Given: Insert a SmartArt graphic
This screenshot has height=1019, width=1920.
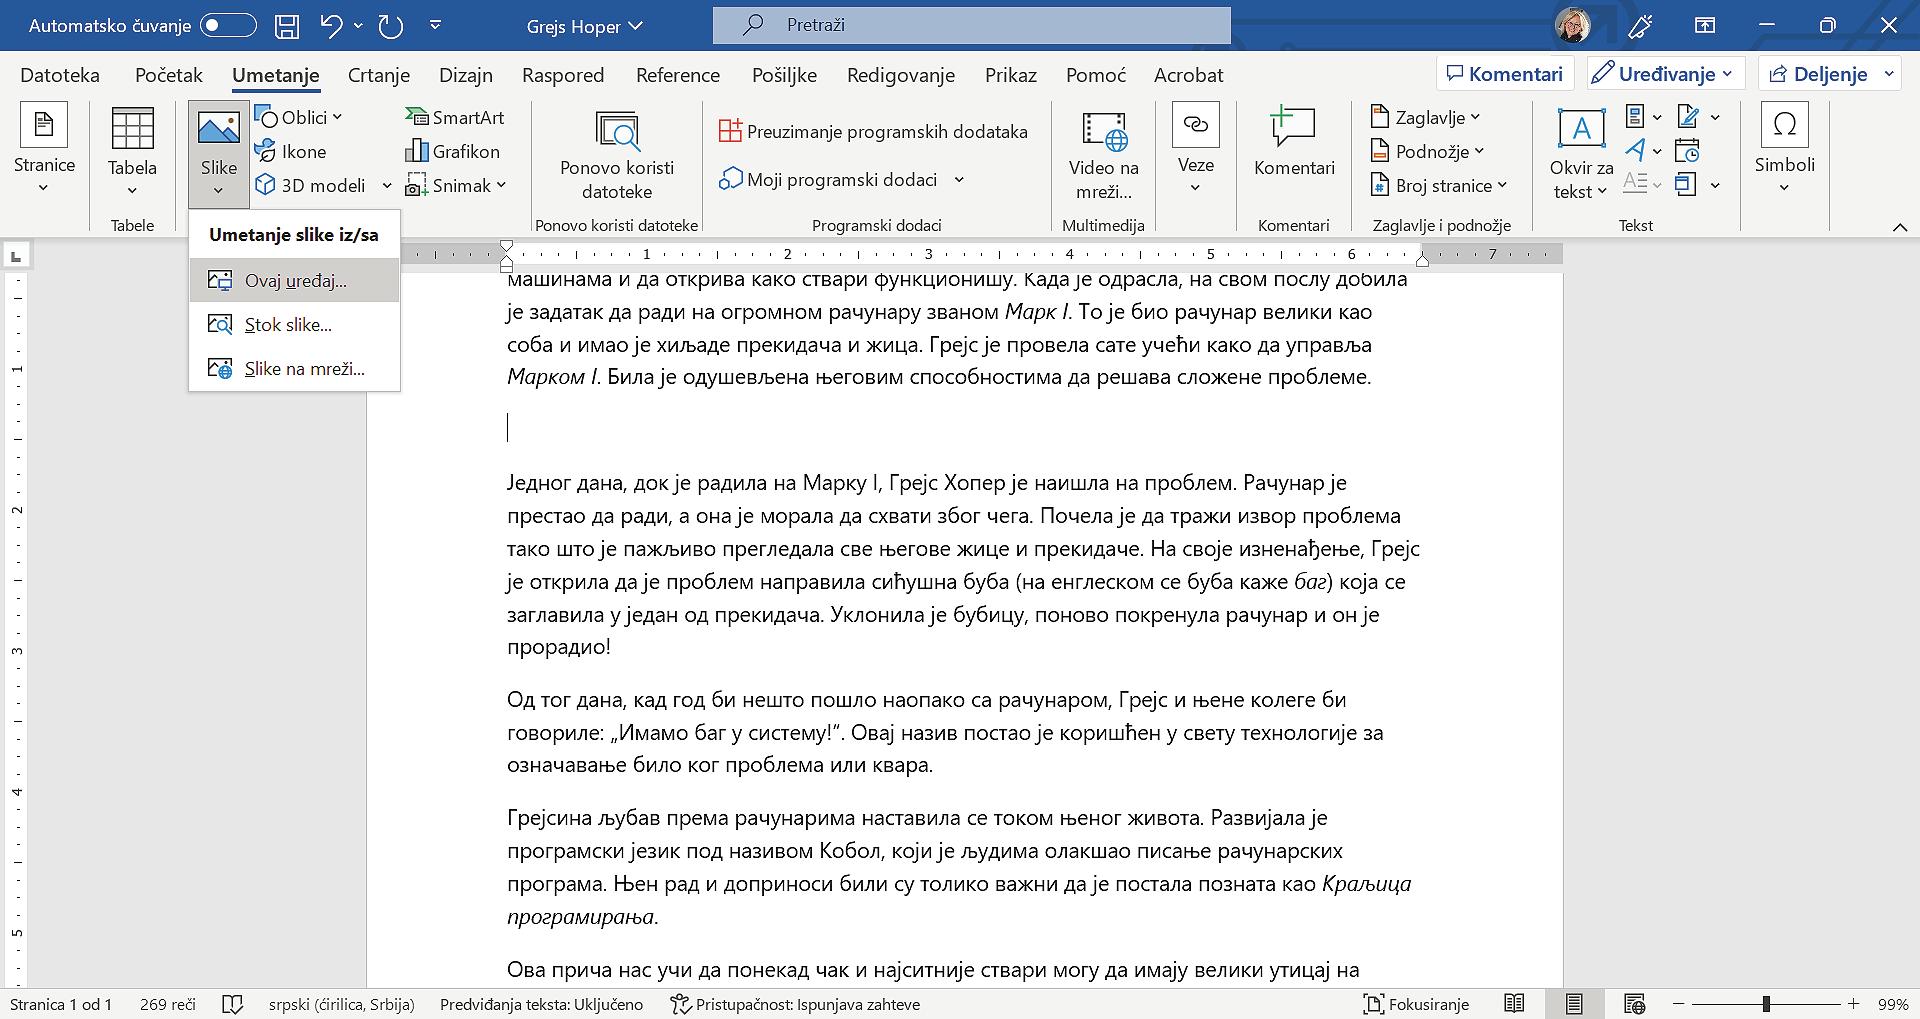Looking at the screenshot, I should 455,117.
